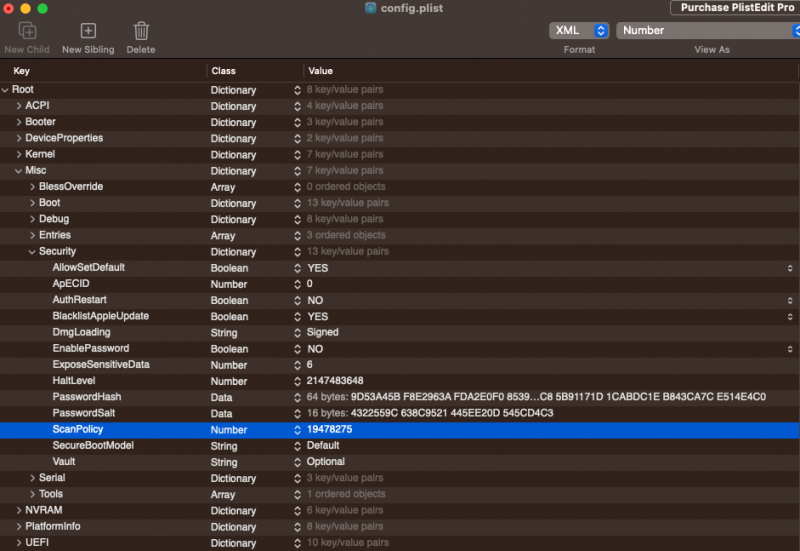Change class stepper for SecureBootModel
This screenshot has width=800, height=551.
pos(297,446)
